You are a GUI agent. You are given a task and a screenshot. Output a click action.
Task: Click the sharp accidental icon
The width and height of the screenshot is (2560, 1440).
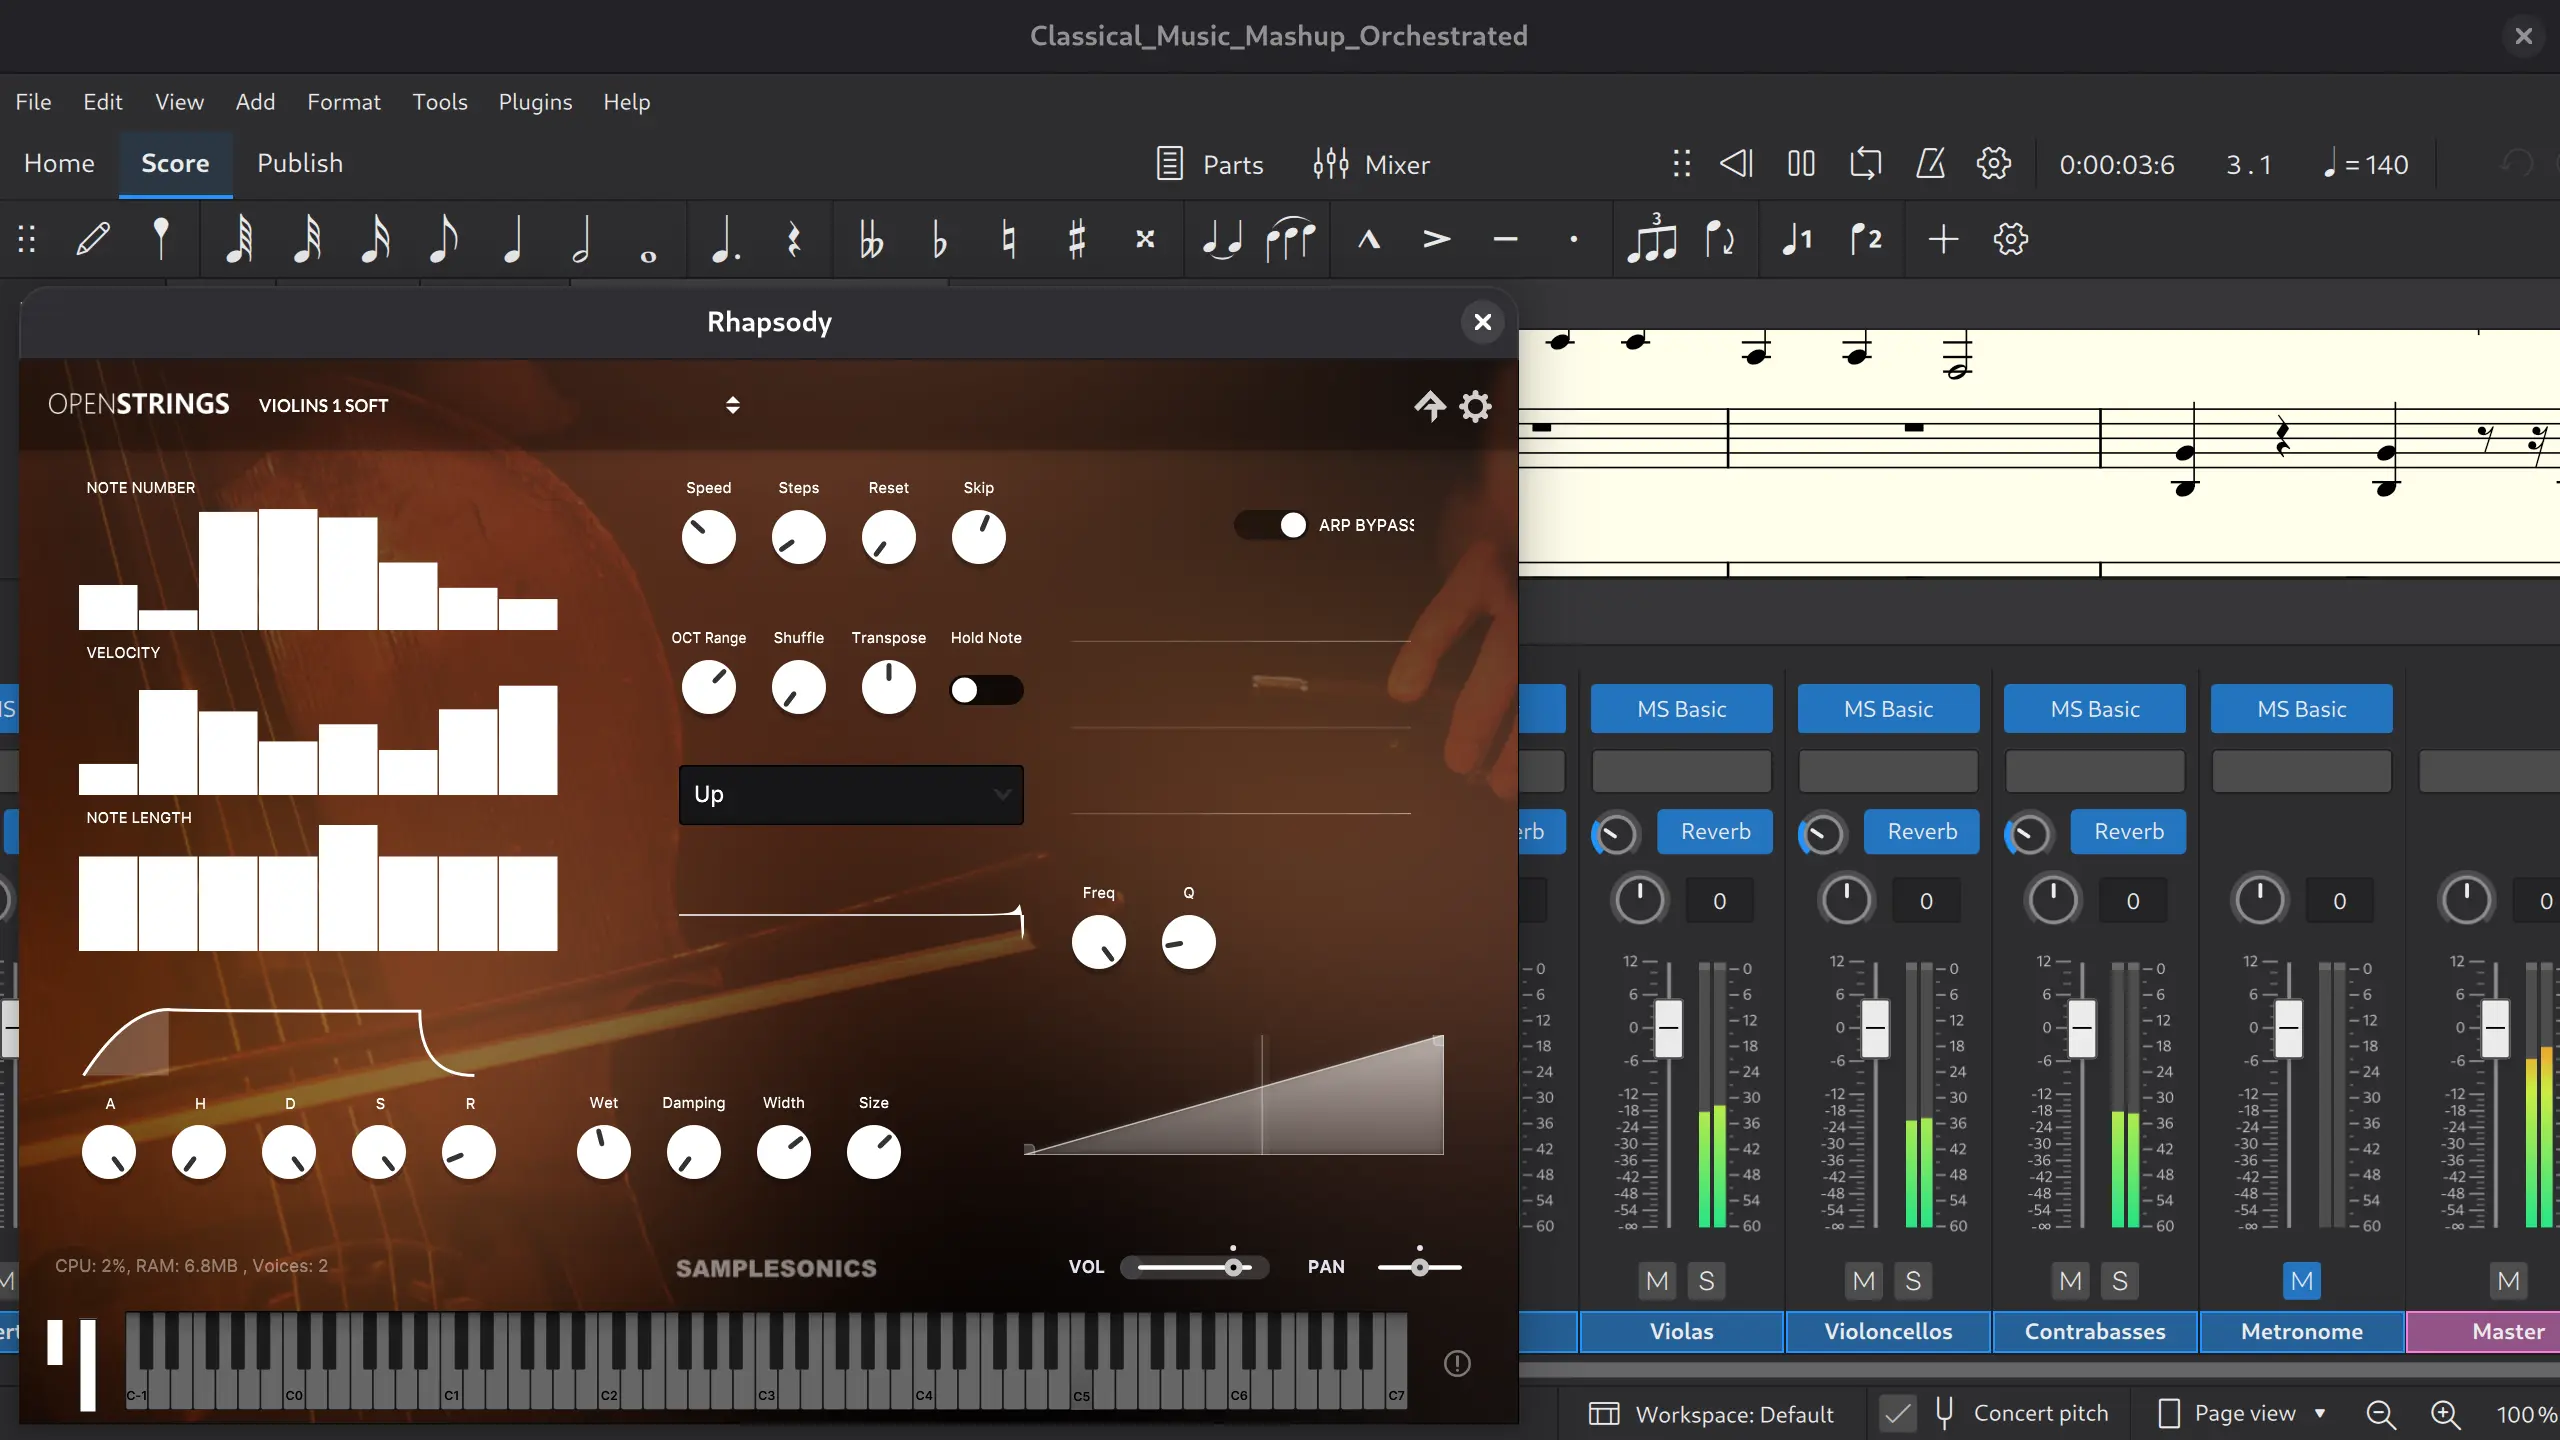coord(1077,240)
